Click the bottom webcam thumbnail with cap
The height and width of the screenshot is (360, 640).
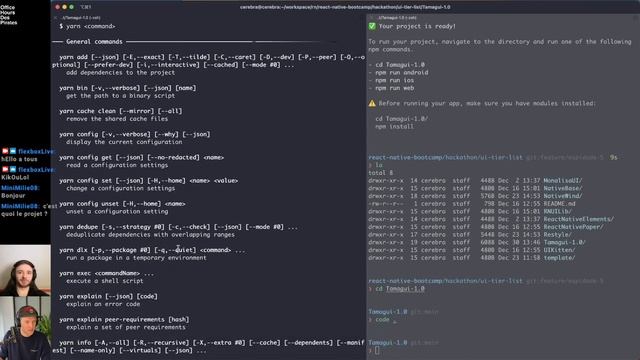coord(25,328)
